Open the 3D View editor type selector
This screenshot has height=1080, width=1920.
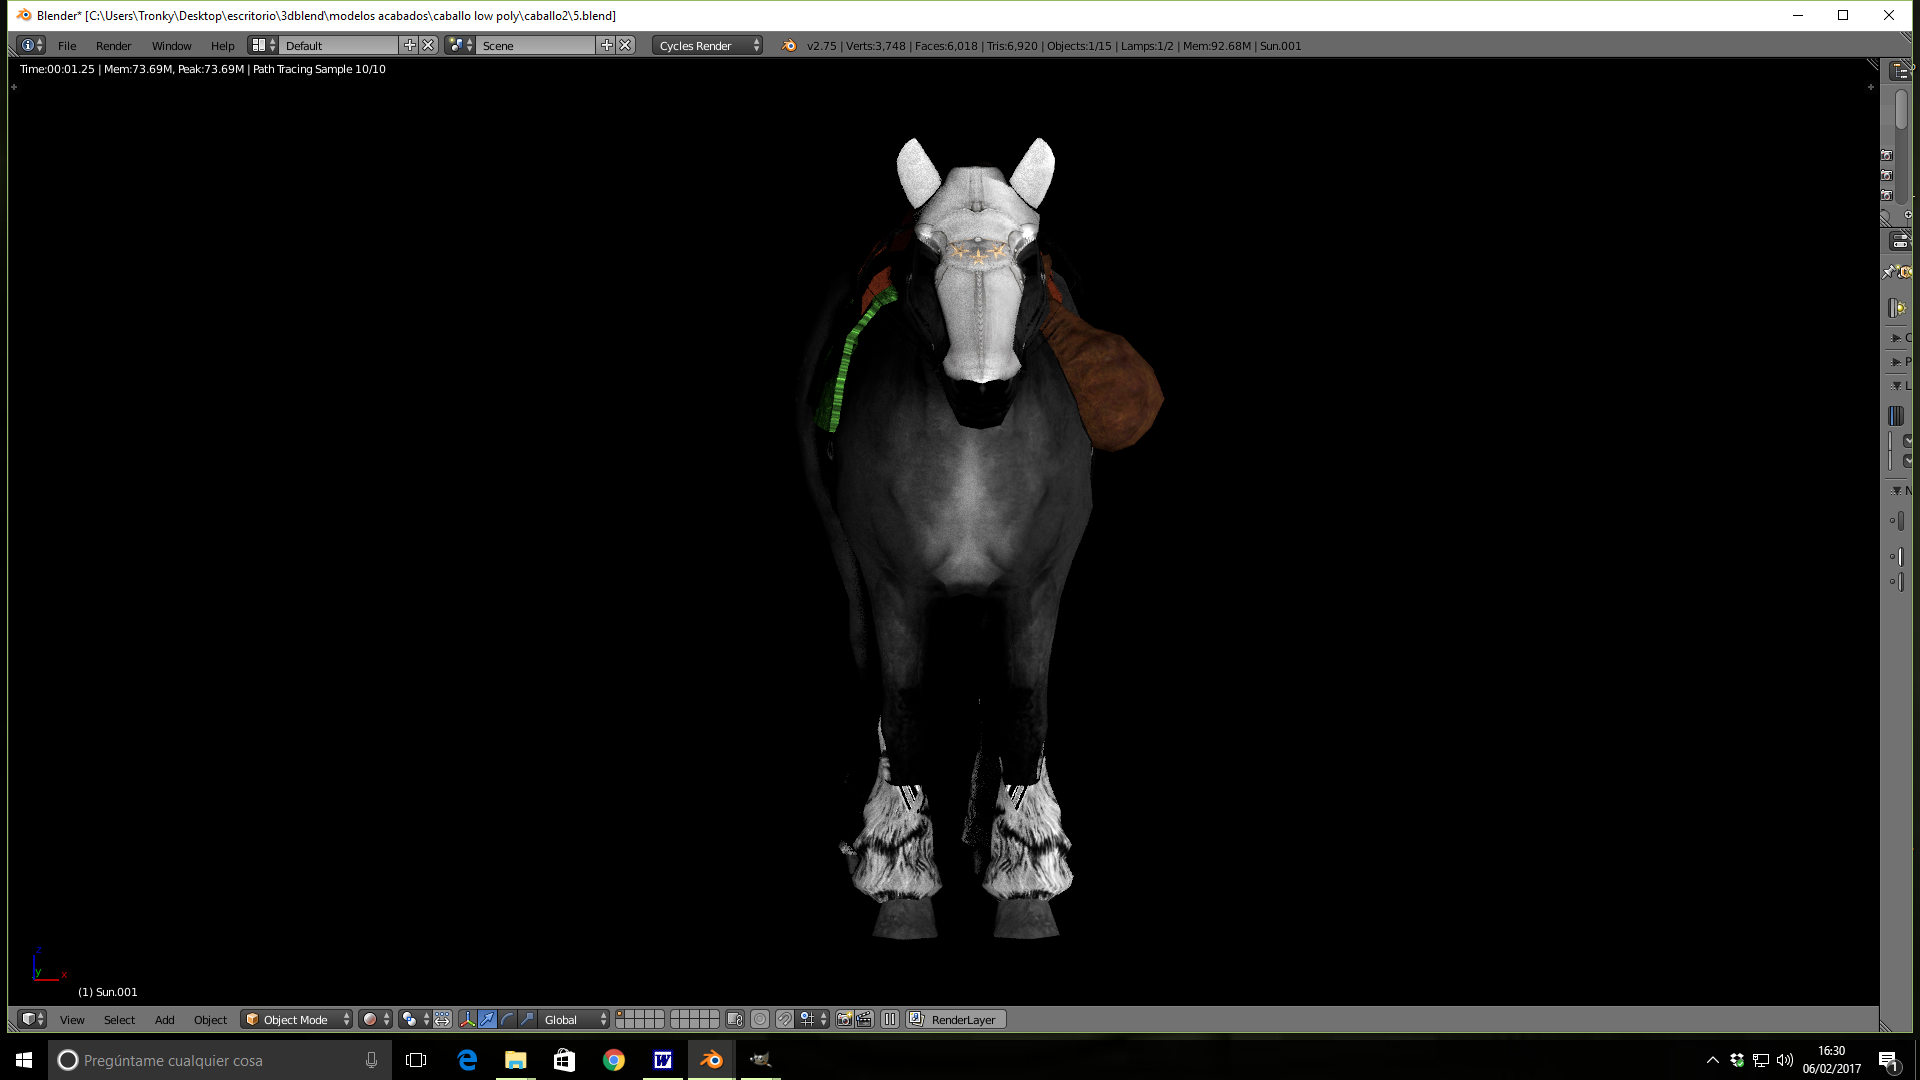click(32, 1019)
